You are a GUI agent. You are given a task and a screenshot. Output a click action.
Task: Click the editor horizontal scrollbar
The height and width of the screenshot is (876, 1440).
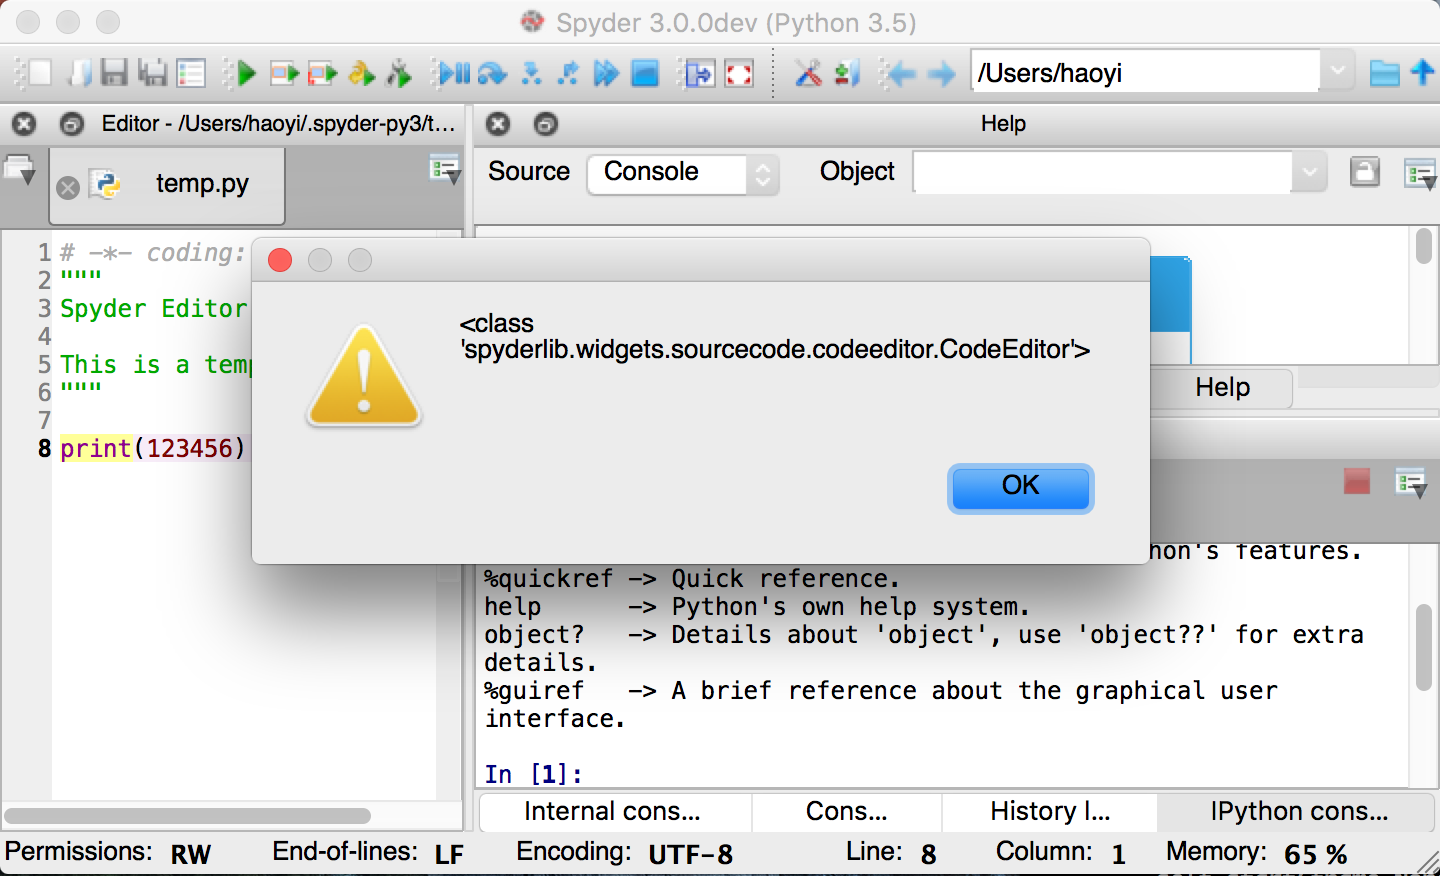(188, 816)
